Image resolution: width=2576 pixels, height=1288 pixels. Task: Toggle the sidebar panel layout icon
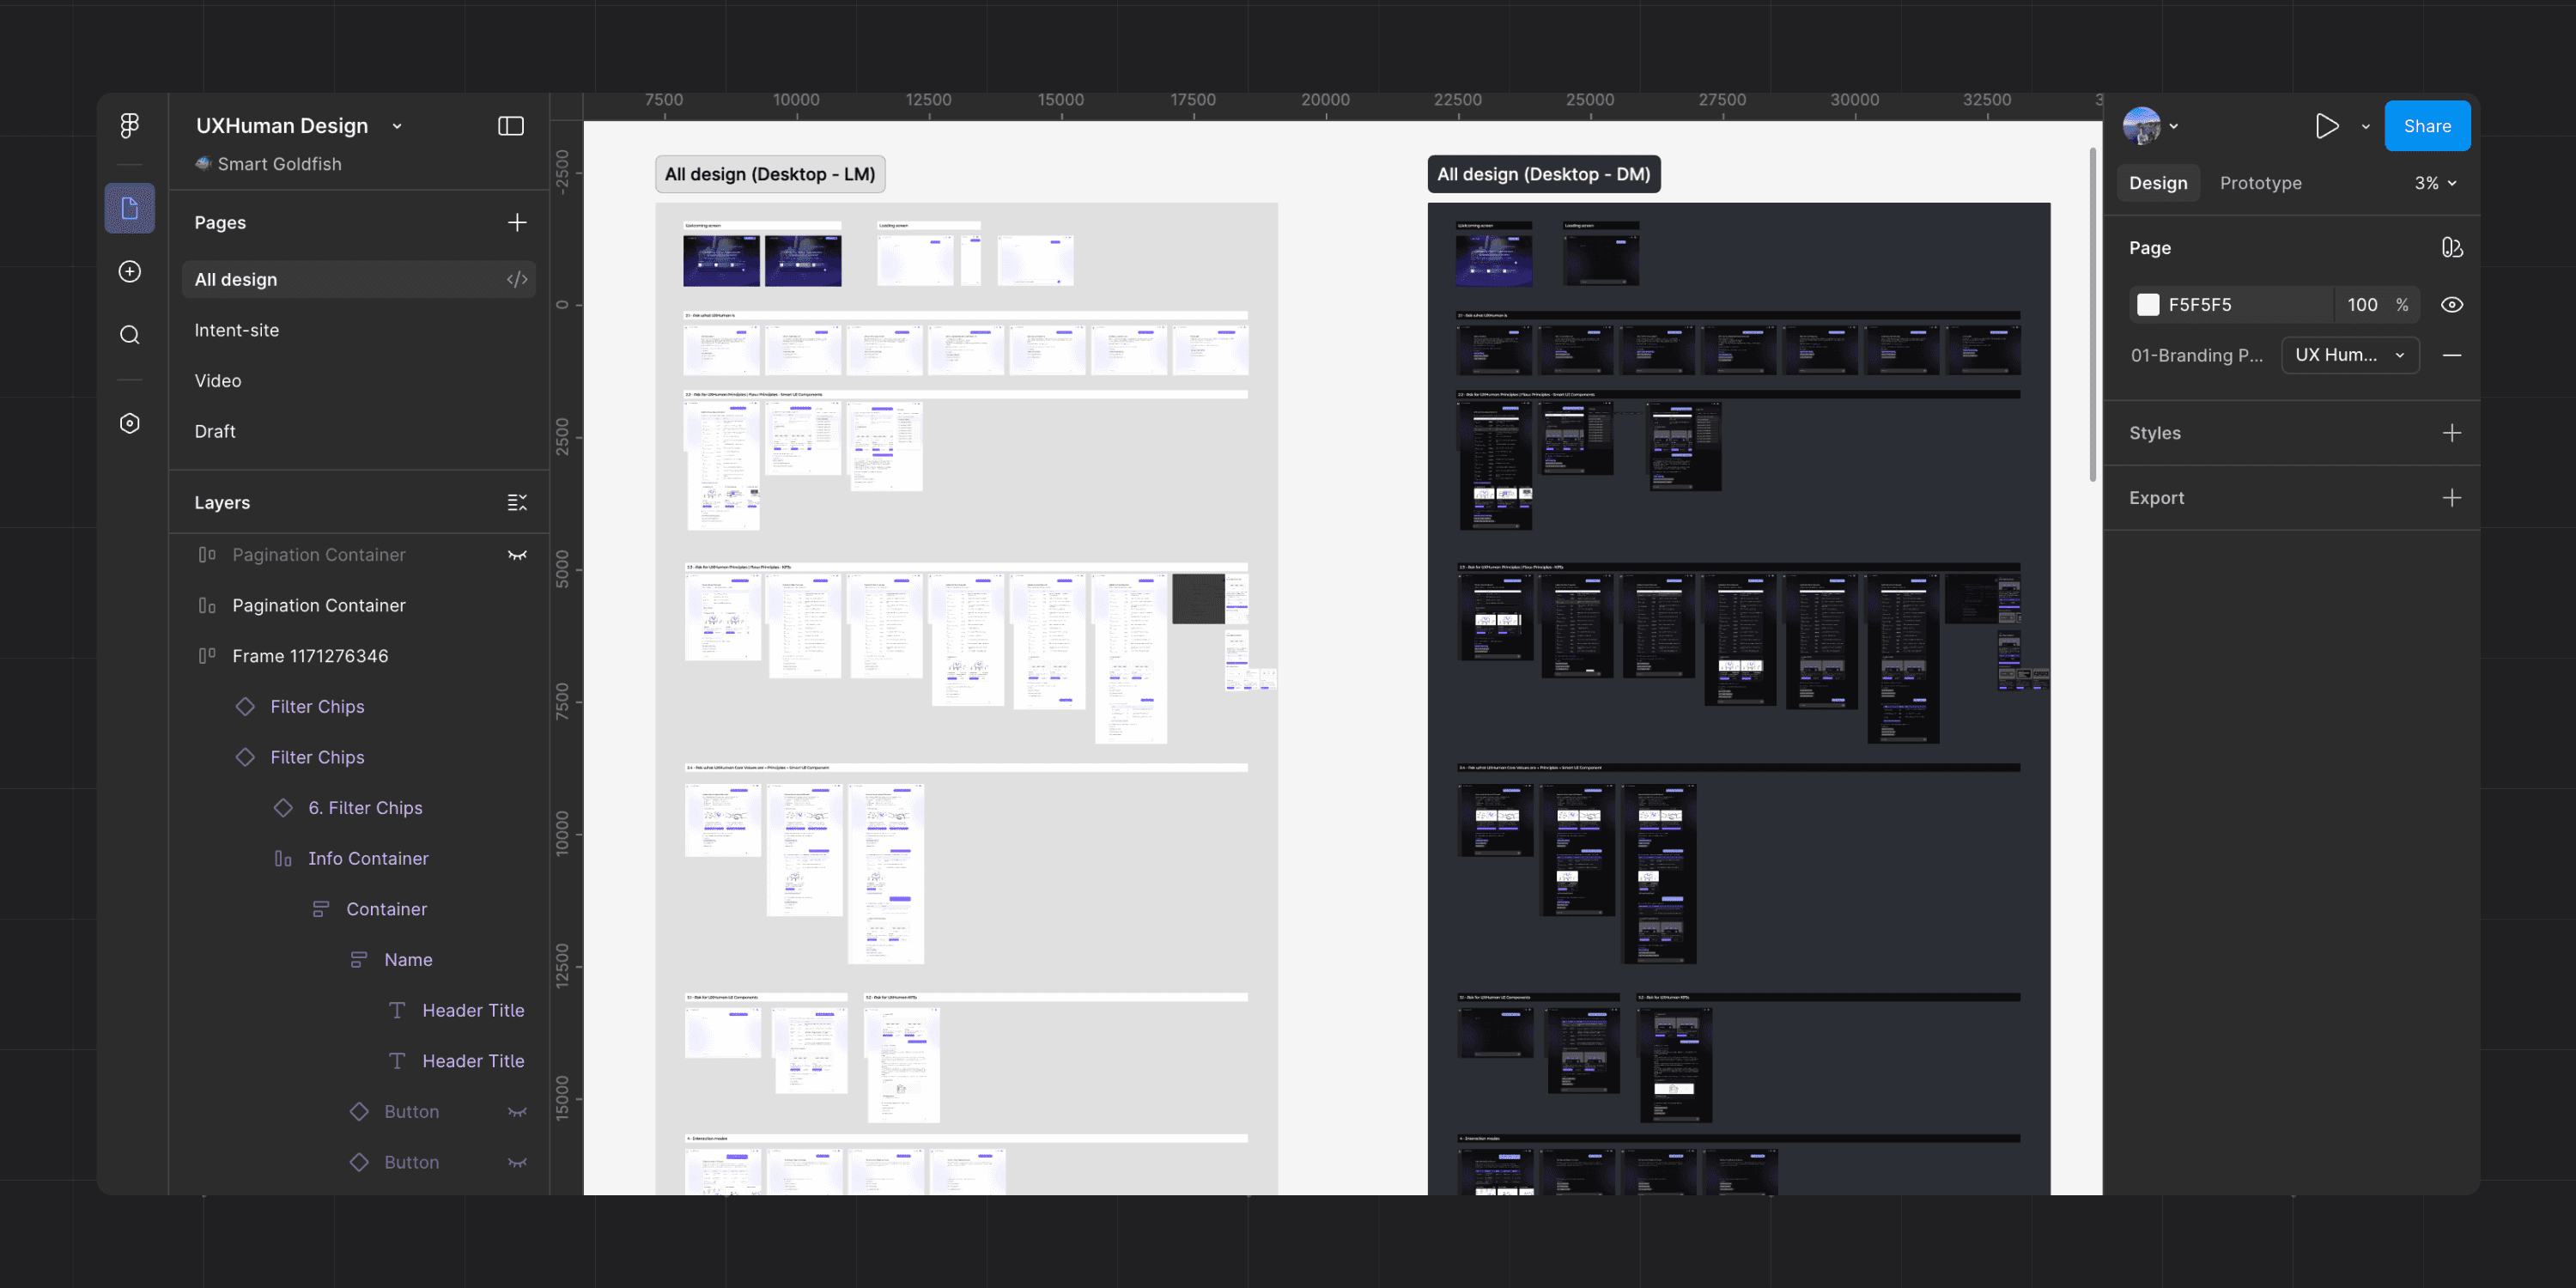511,126
